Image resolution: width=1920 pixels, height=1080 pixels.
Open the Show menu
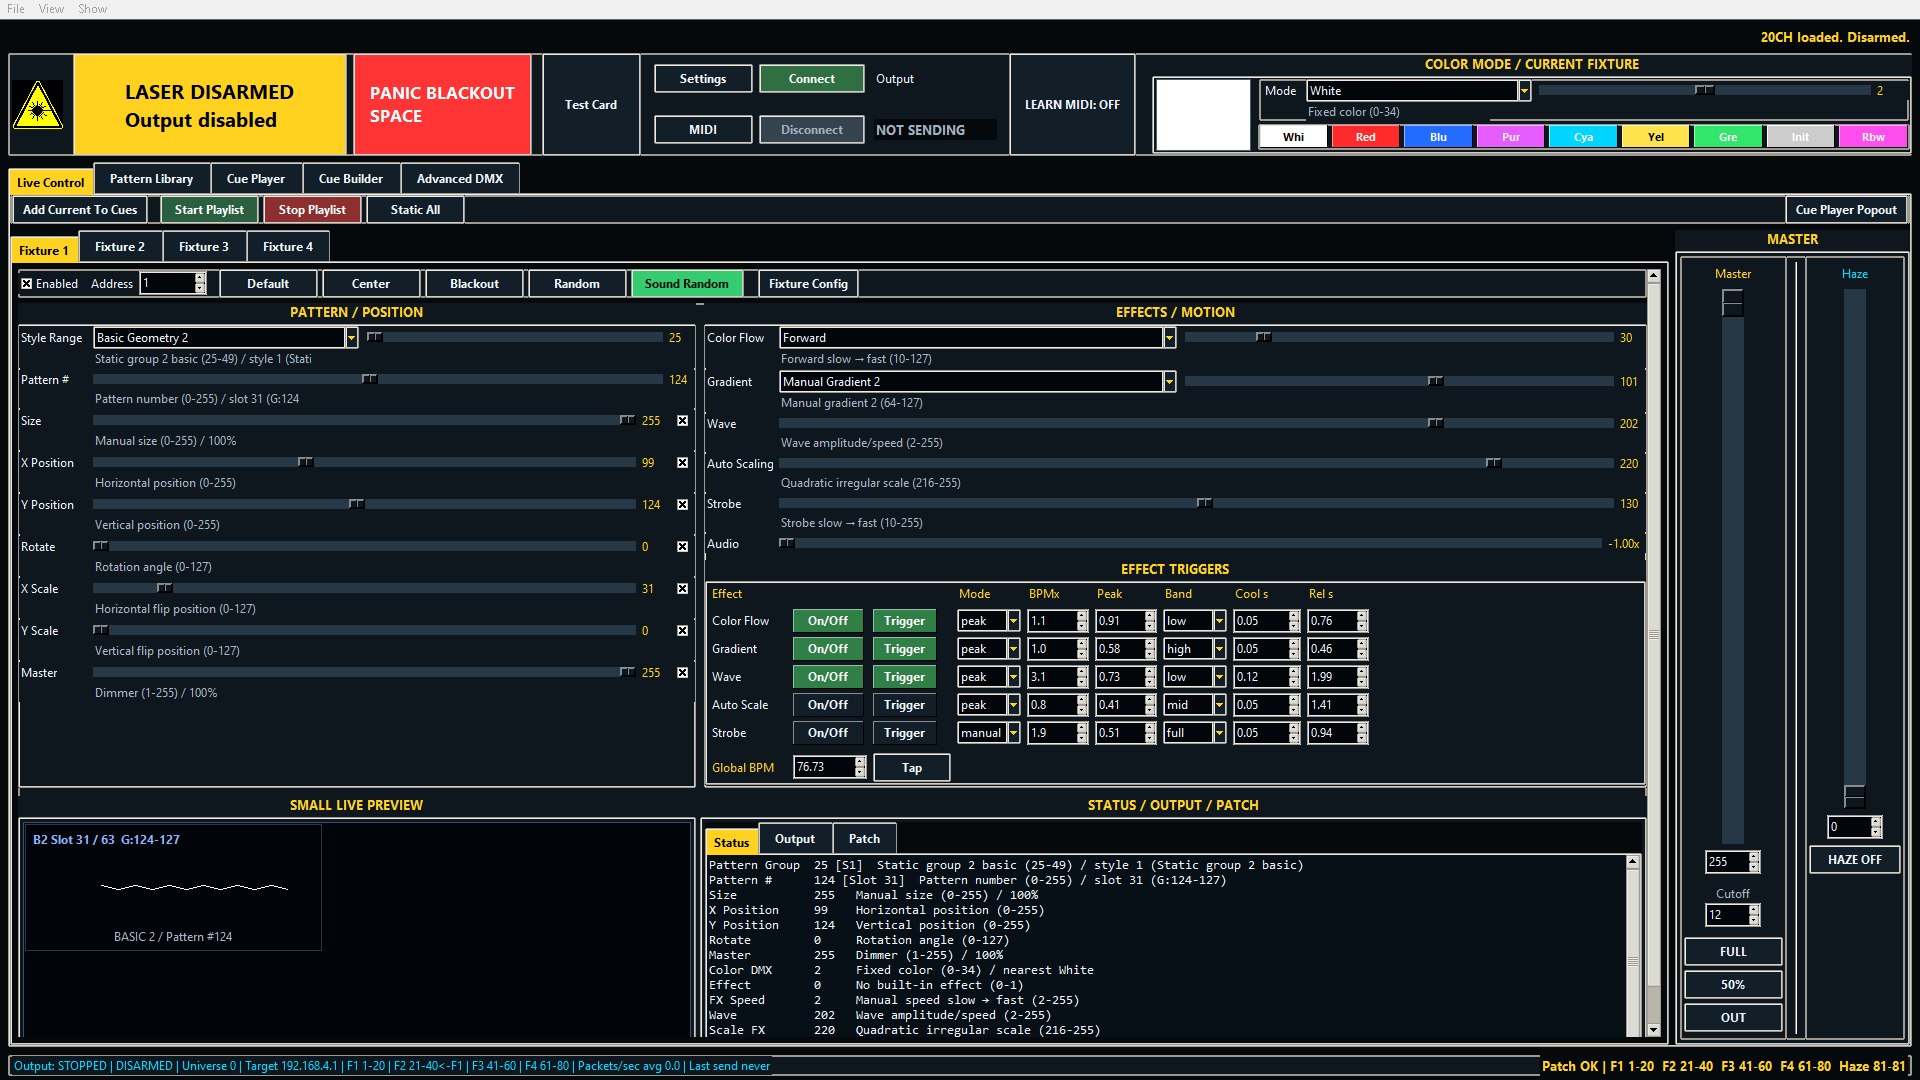[x=92, y=9]
